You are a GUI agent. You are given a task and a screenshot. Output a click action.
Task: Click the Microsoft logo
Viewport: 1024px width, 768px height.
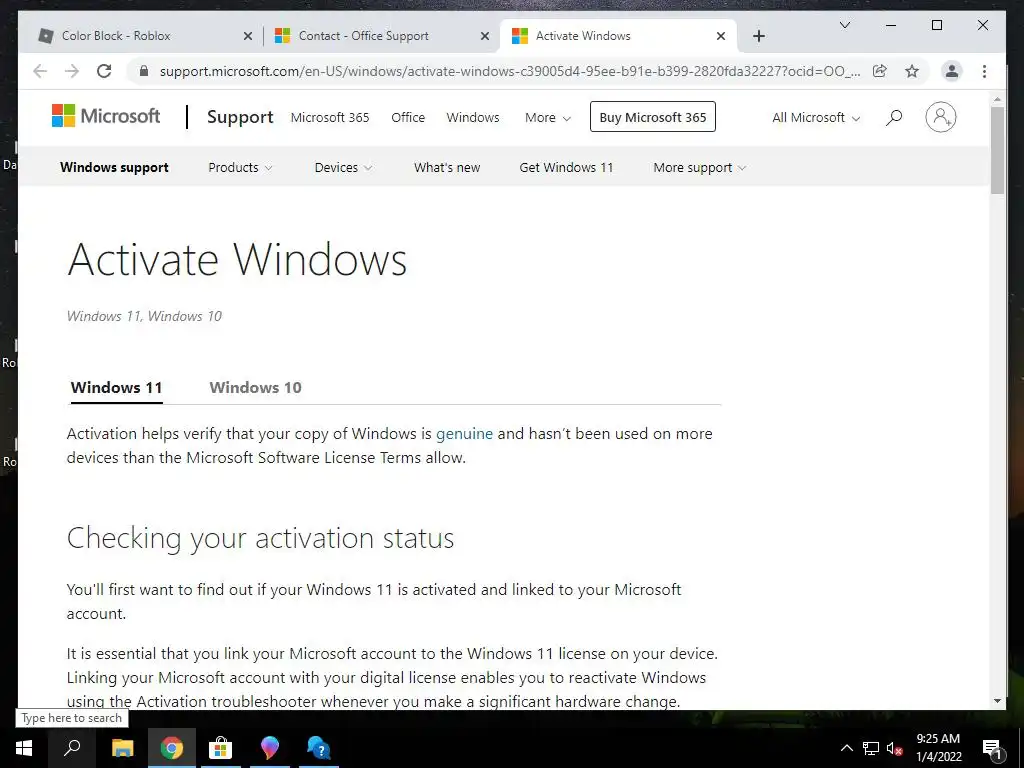(x=106, y=116)
